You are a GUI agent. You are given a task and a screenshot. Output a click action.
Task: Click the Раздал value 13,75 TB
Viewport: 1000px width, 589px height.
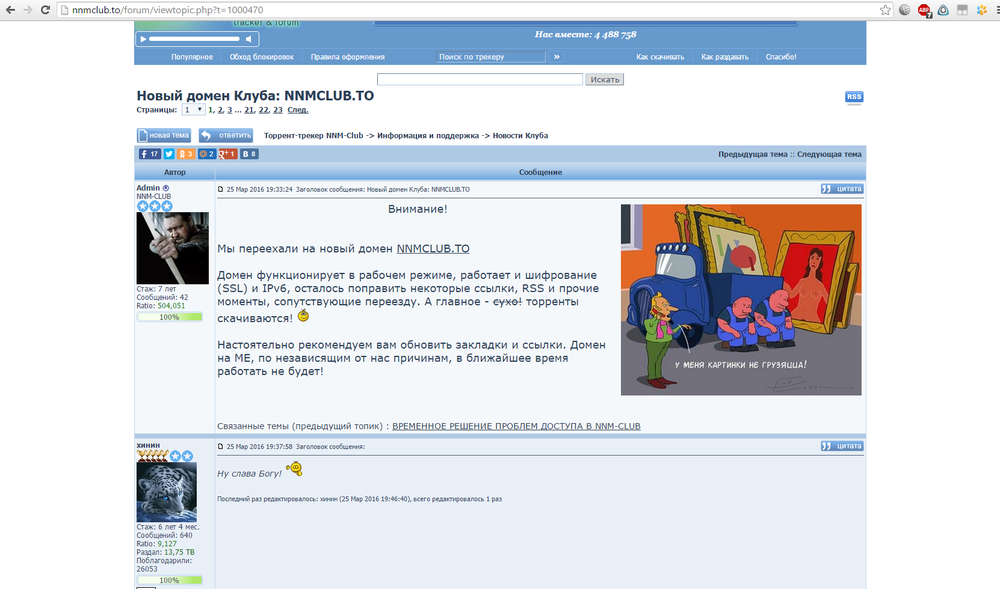(179, 552)
